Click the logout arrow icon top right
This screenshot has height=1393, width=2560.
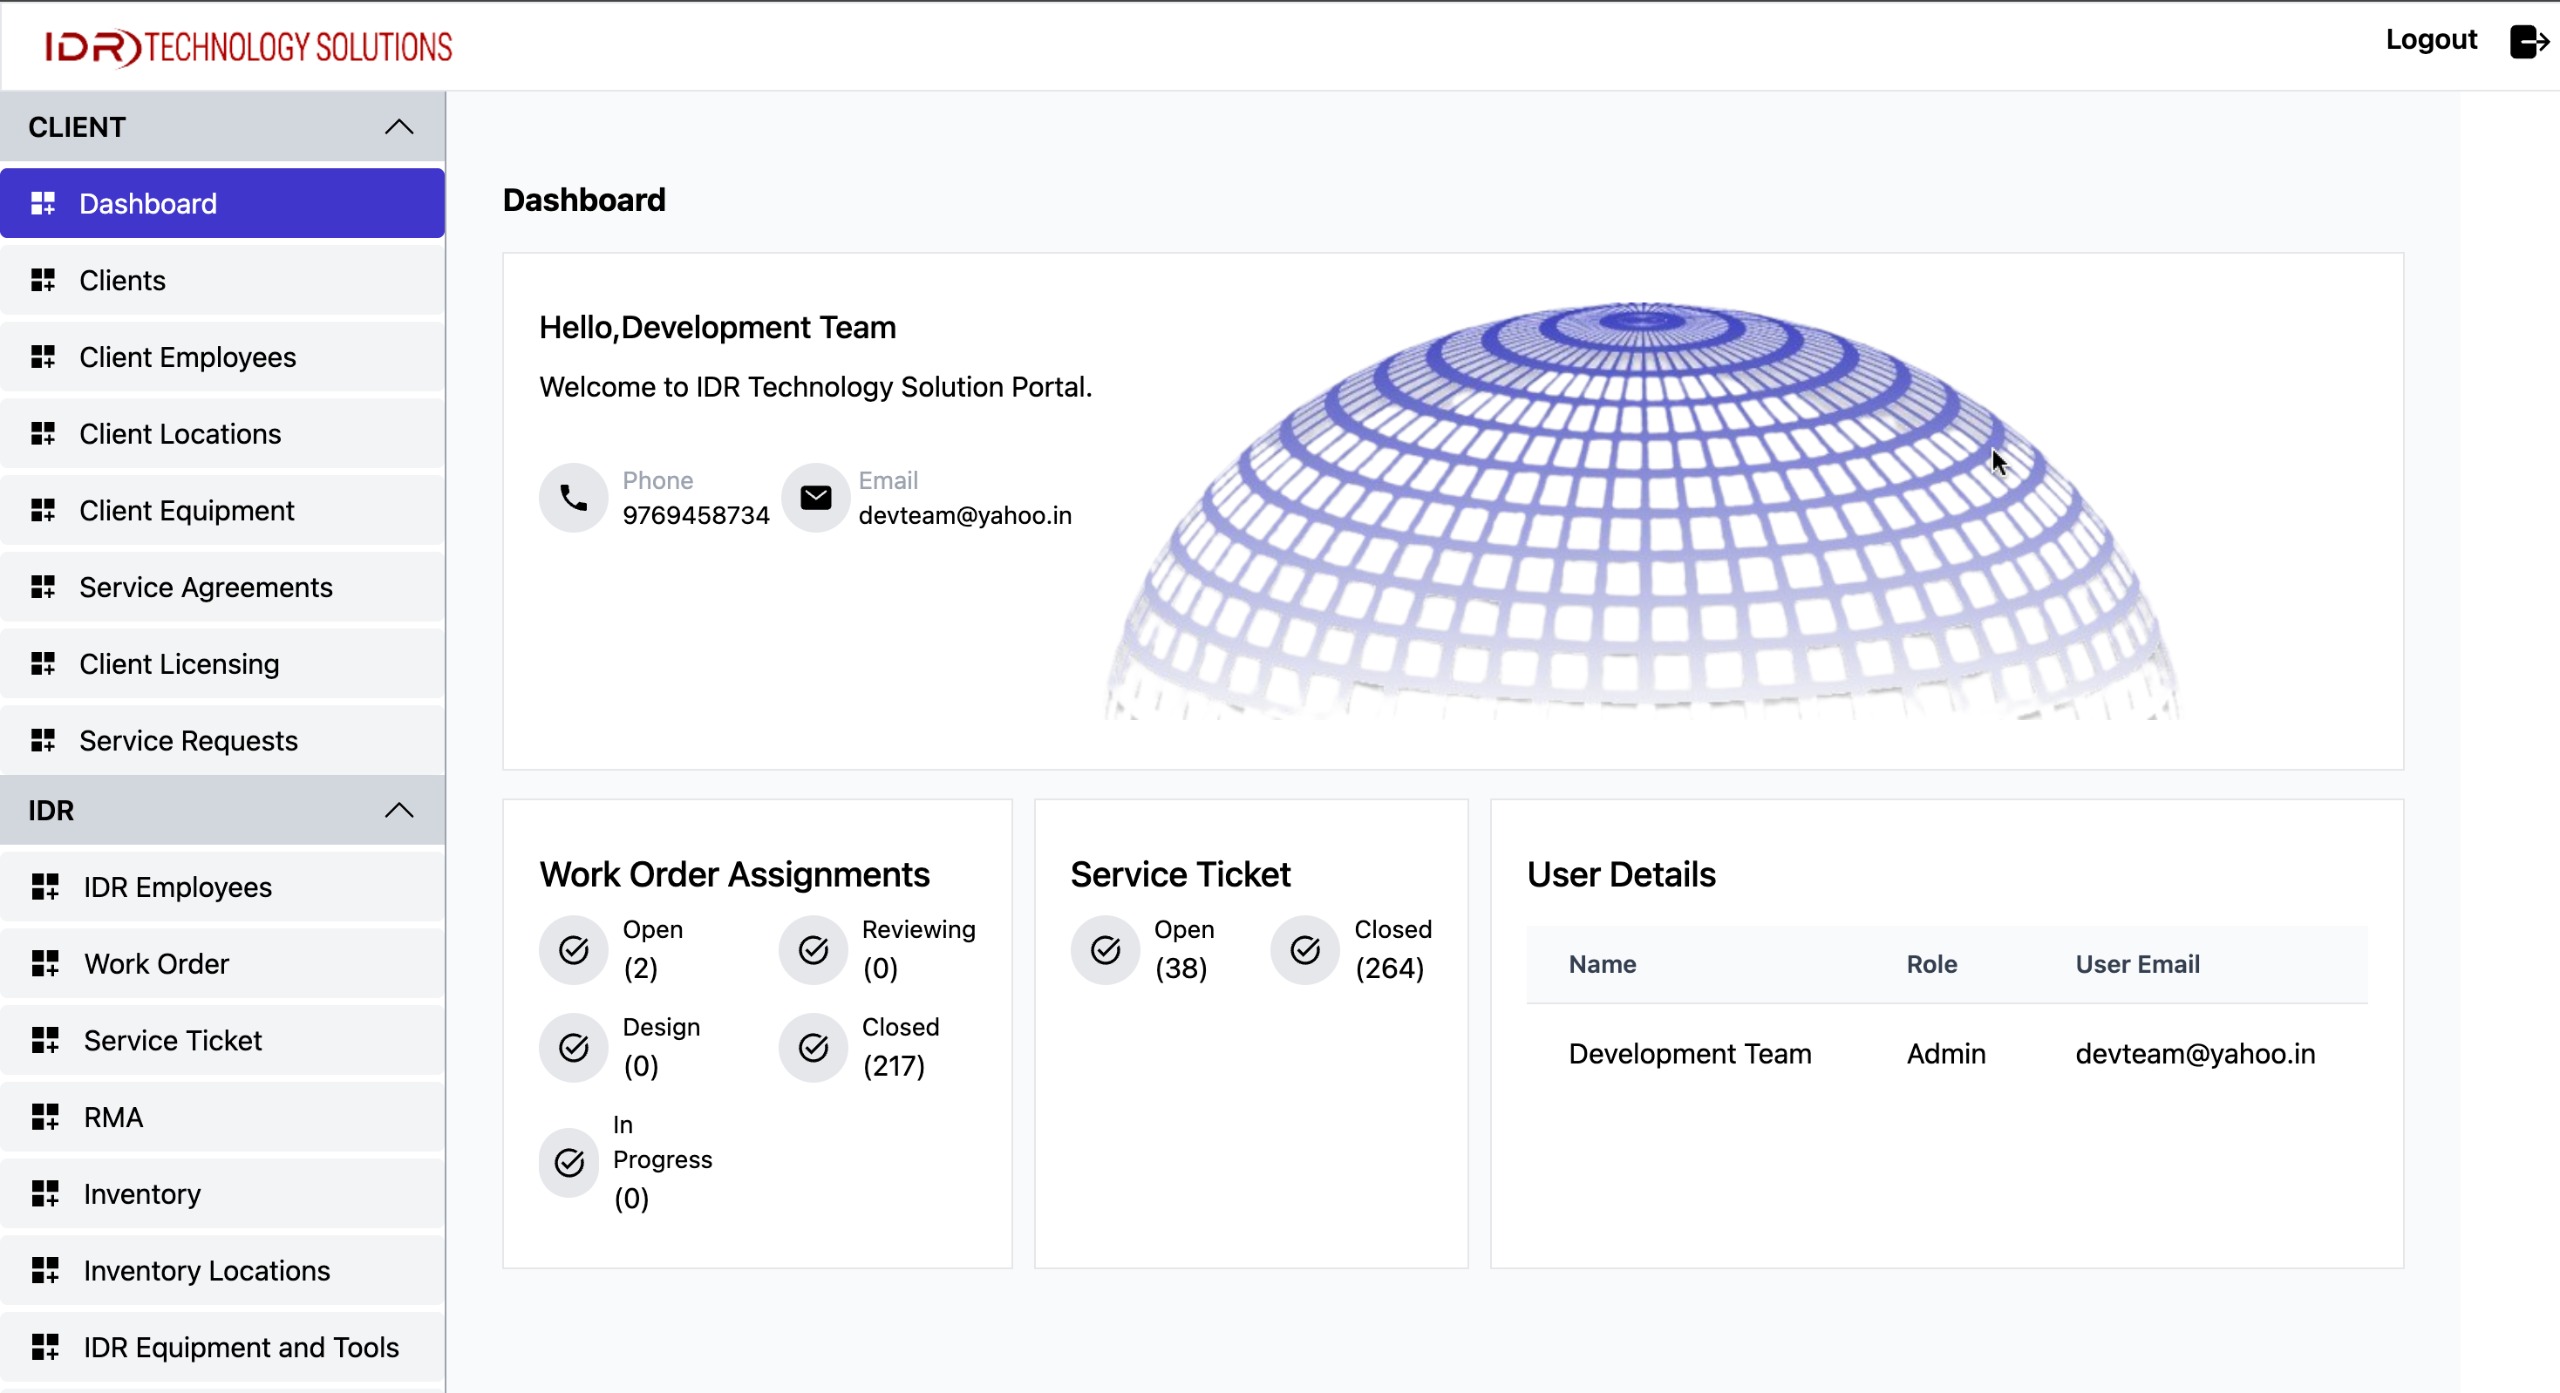[2529, 41]
